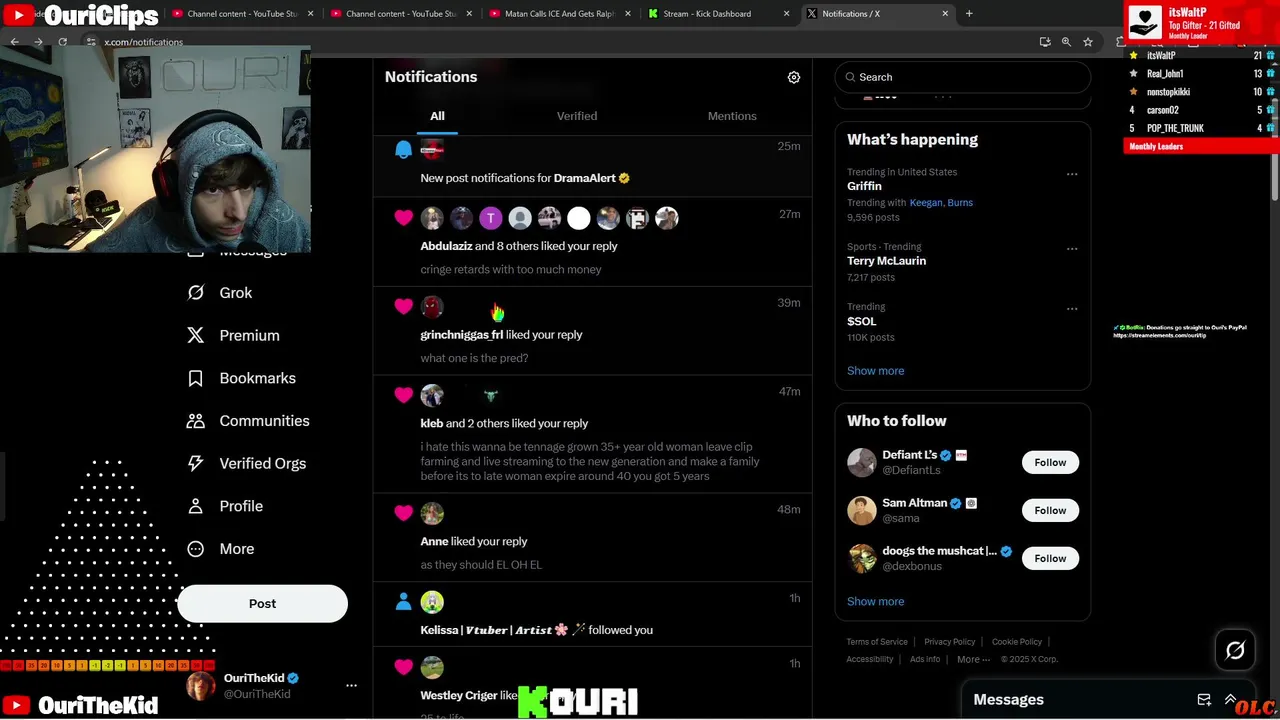Viewport: 1280px width, 720px height.
Task: Open more options for Griffin trend
Action: click(1072, 174)
